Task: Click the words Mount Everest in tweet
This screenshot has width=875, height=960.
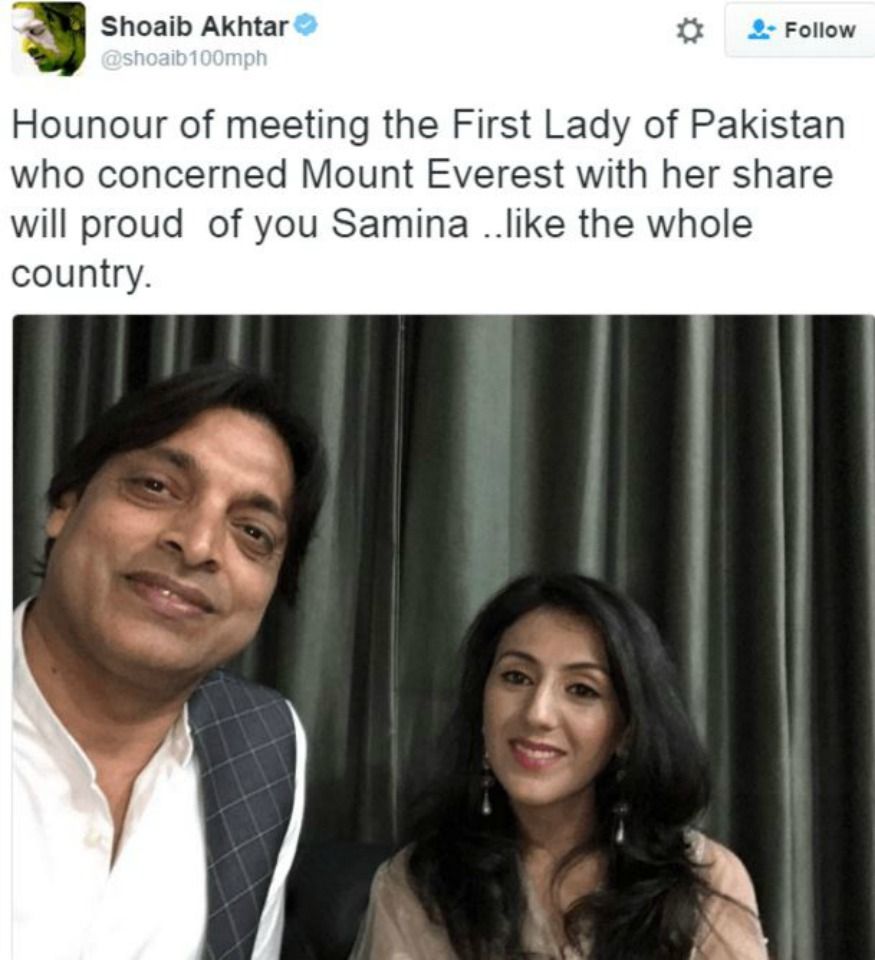Action: pos(432,174)
